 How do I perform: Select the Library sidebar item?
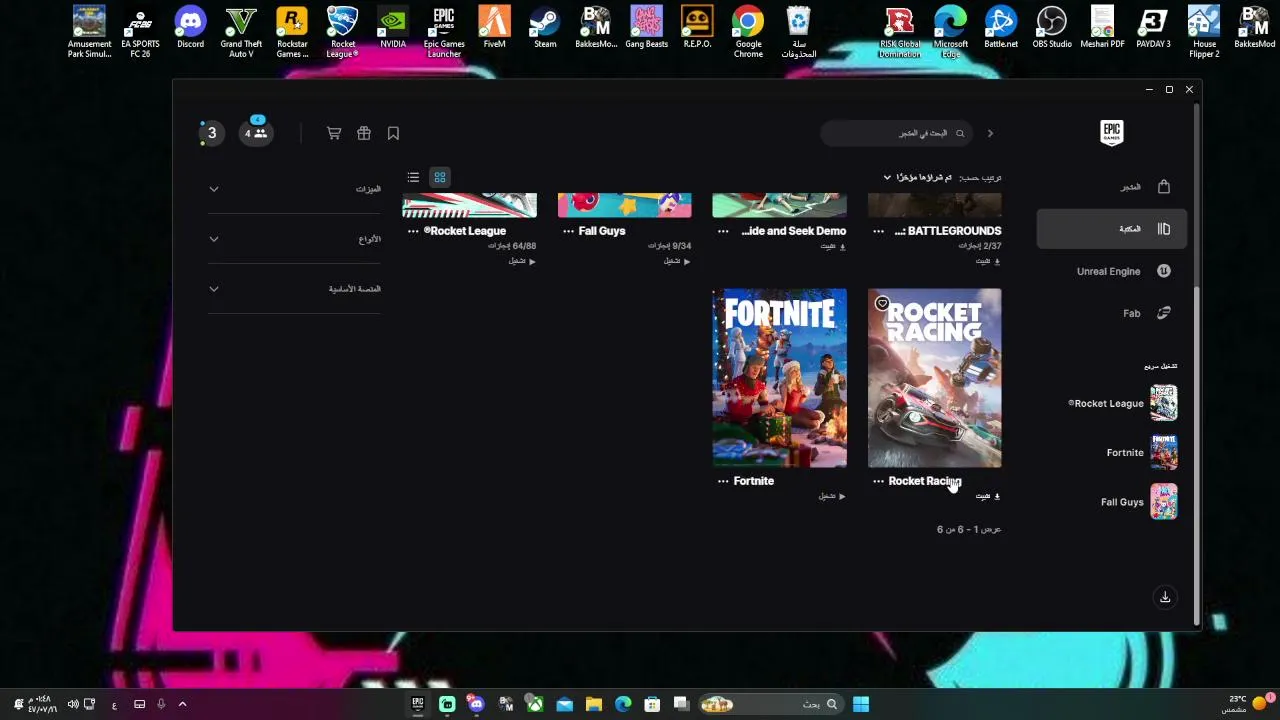click(x=1112, y=229)
